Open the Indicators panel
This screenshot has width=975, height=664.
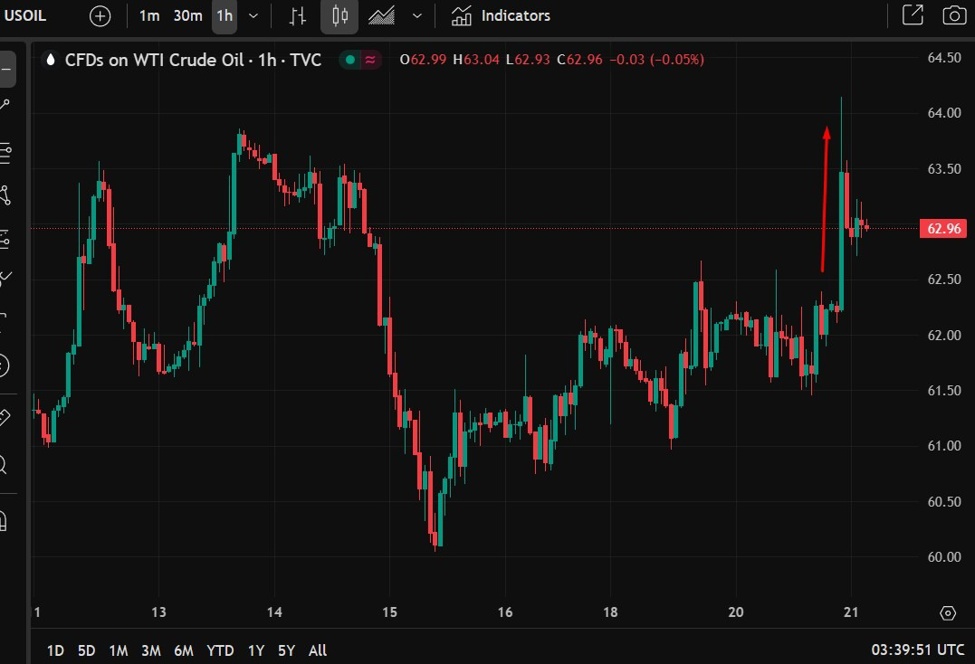[x=501, y=16]
